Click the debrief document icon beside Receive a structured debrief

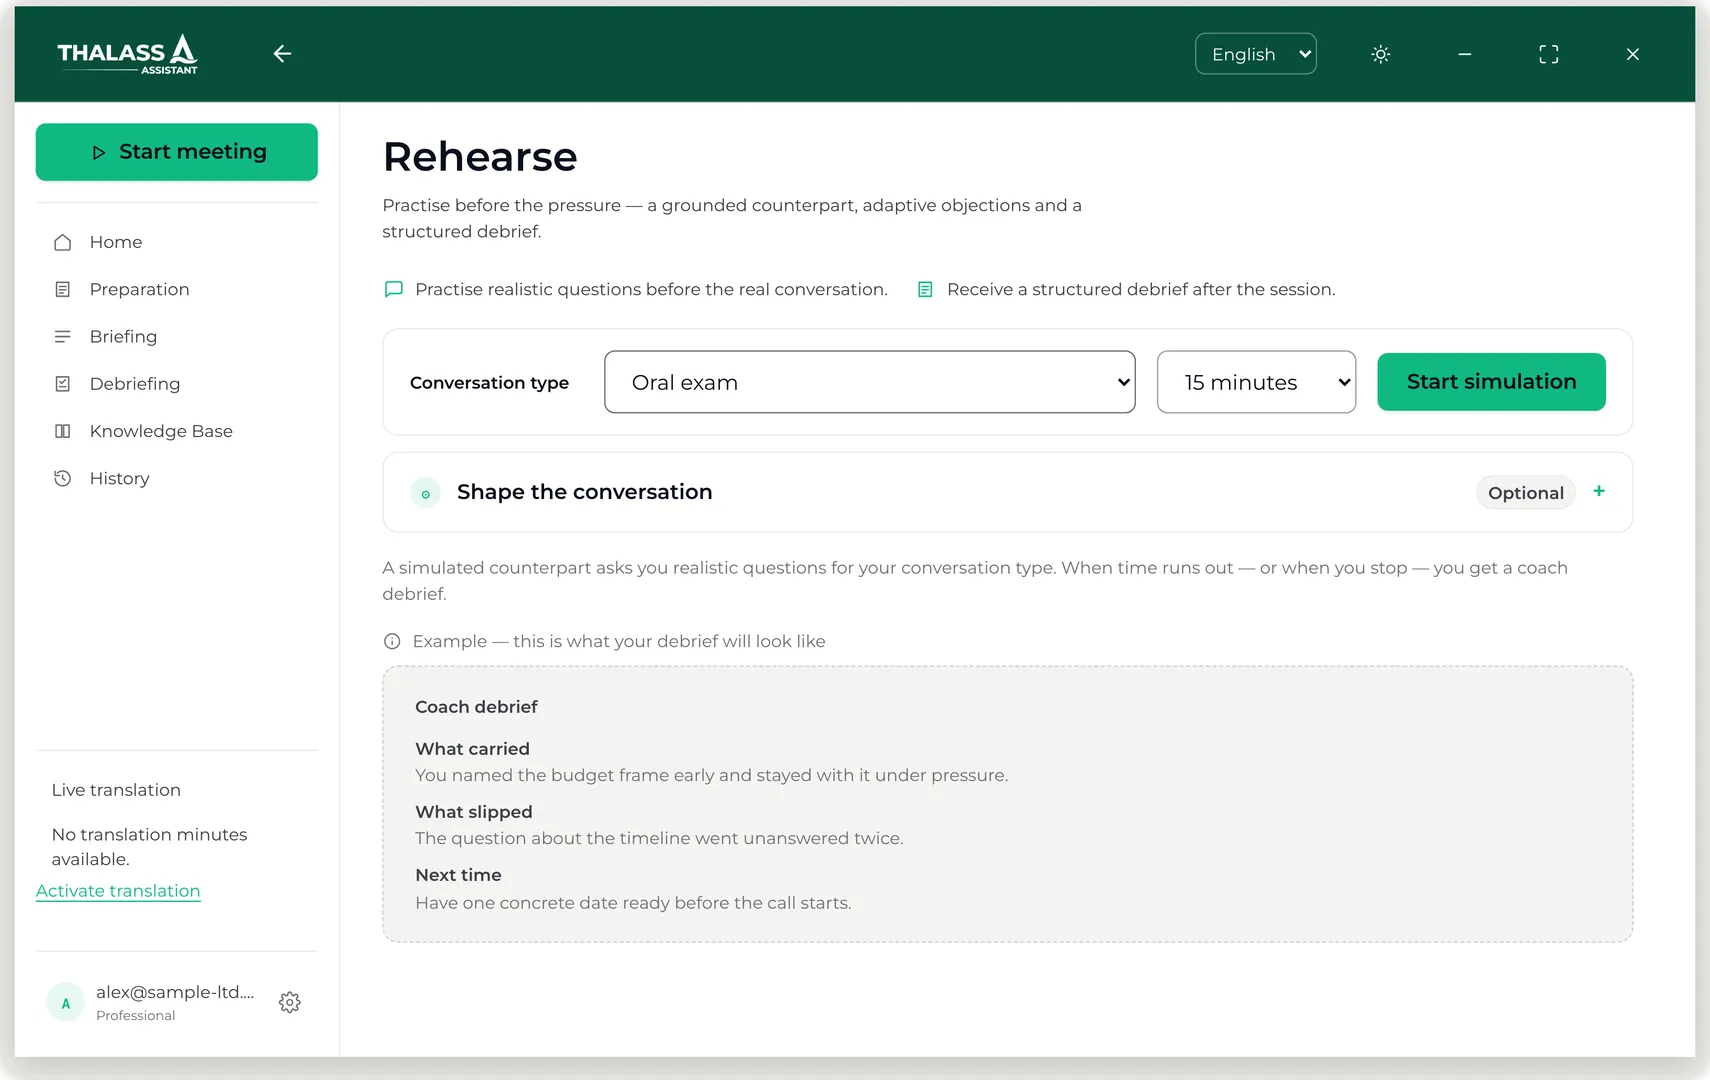[x=925, y=289]
